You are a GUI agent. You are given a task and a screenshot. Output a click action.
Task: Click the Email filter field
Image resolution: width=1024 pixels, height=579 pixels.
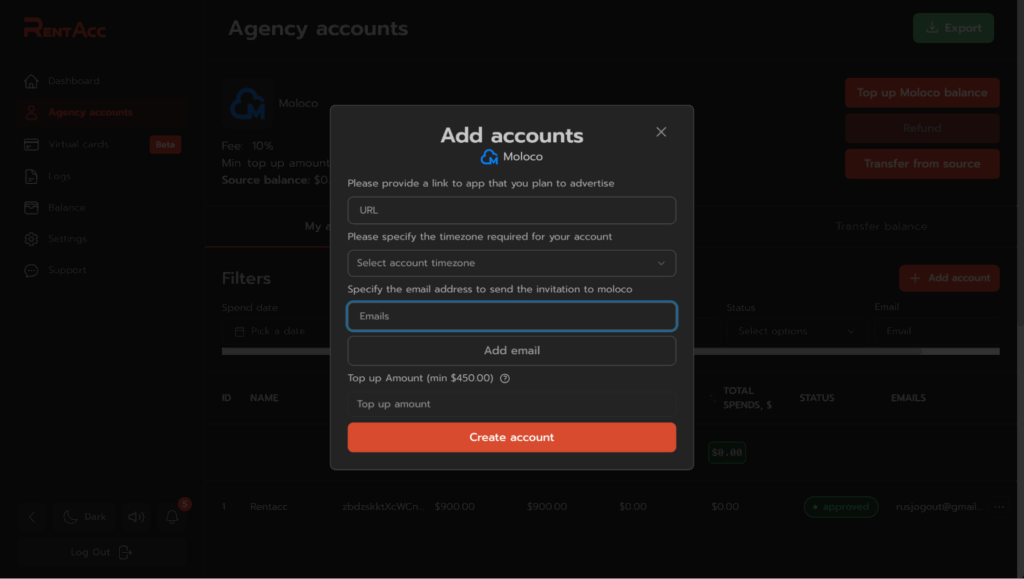pos(936,331)
